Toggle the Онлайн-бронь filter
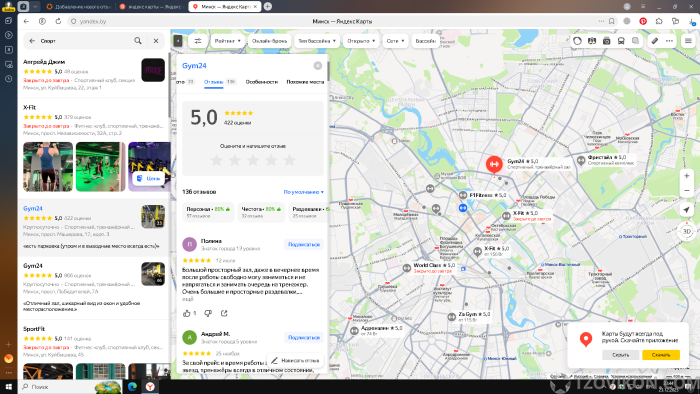 269,41
